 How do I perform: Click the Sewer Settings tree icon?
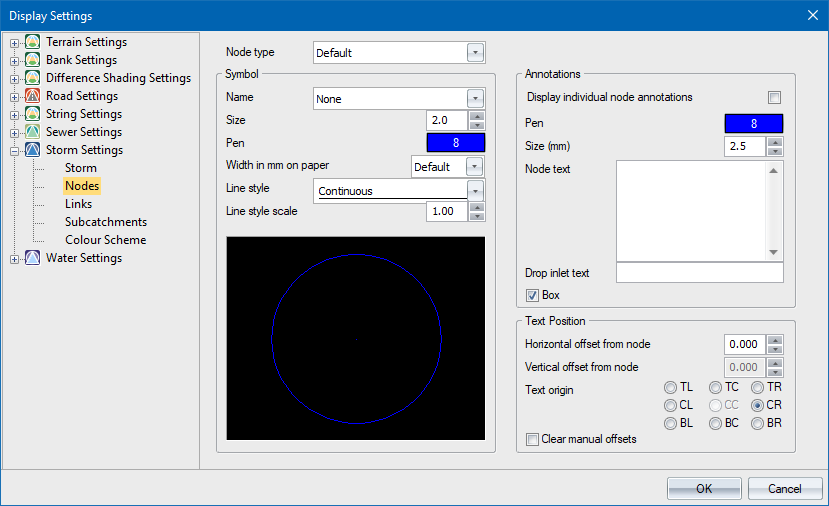[x=33, y=132]
